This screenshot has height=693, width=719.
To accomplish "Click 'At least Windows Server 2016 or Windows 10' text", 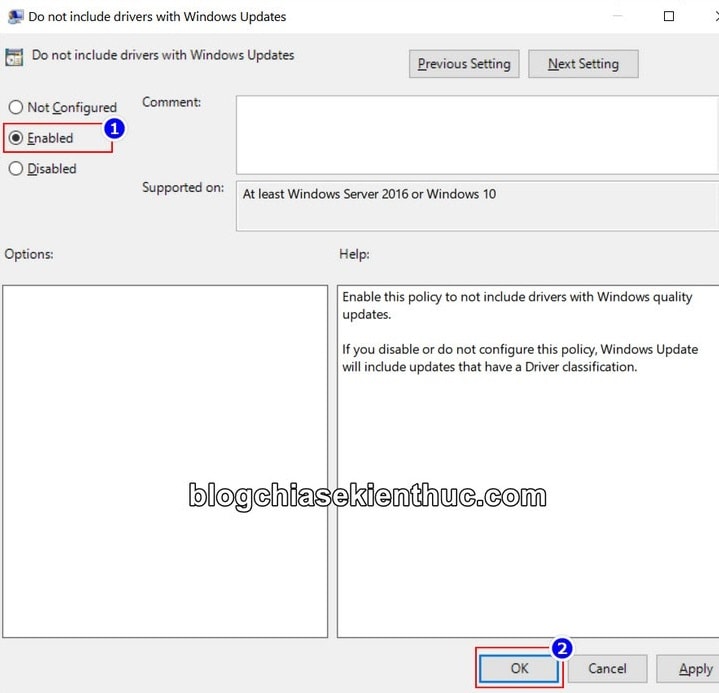I will coord(370,194).
